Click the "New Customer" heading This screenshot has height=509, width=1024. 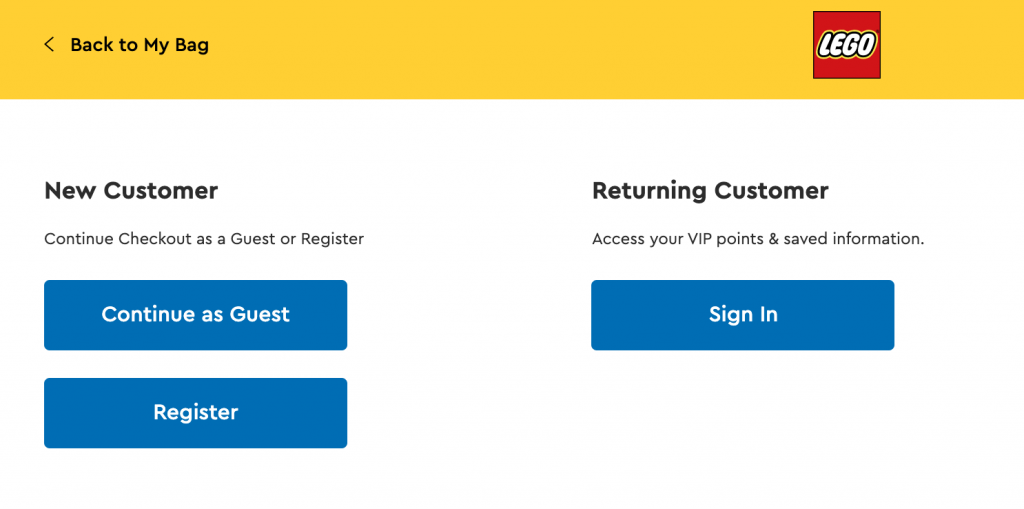click(x=131, y=191)
